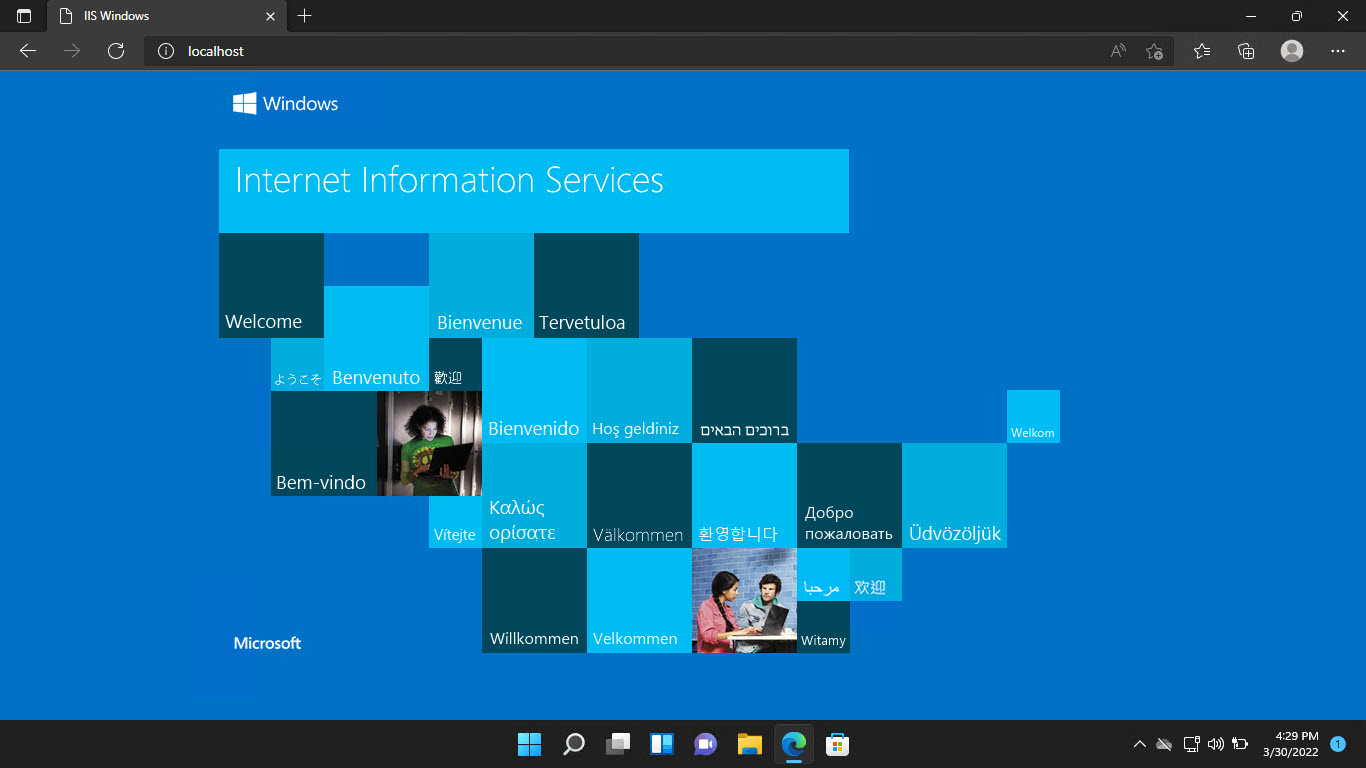Open taskbar Search
Image resolution: width=1366 pixels, height=768 pixels.
point(573,744)
